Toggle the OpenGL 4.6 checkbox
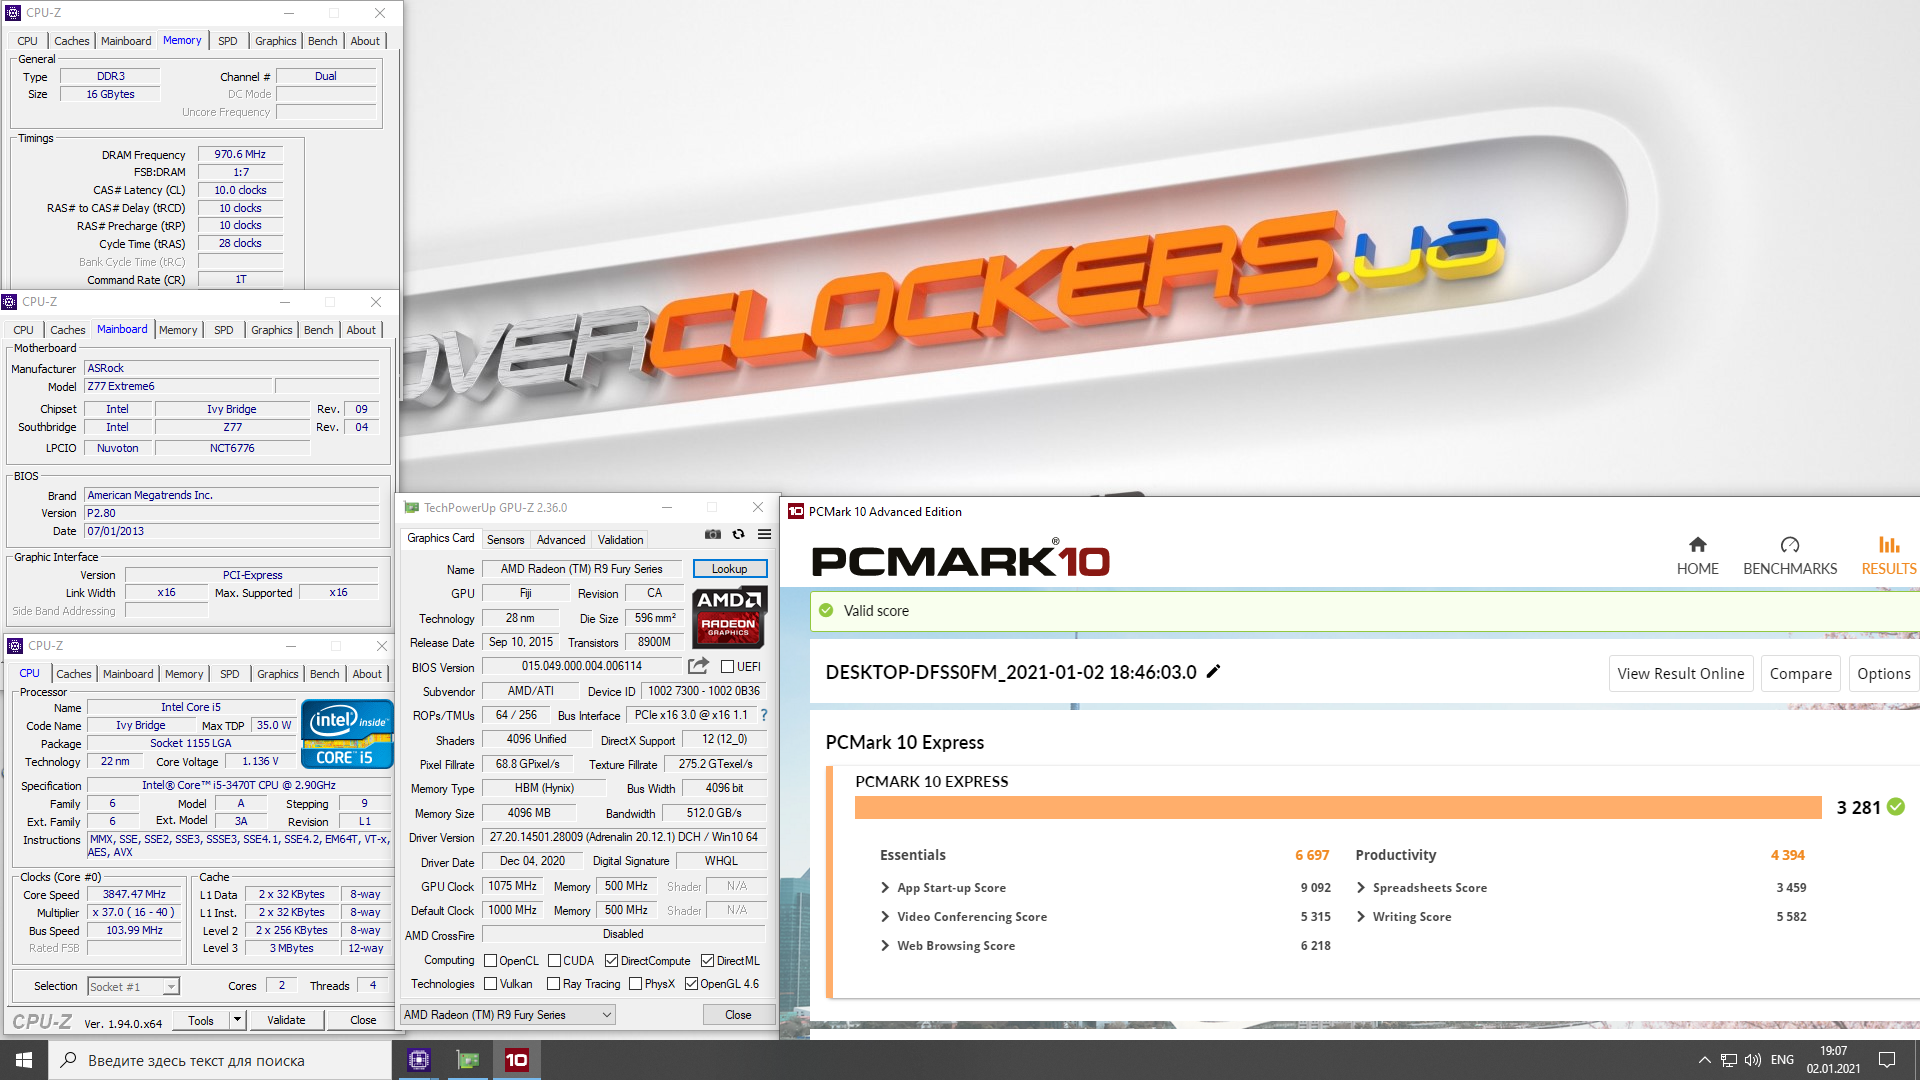 [691, 984]
